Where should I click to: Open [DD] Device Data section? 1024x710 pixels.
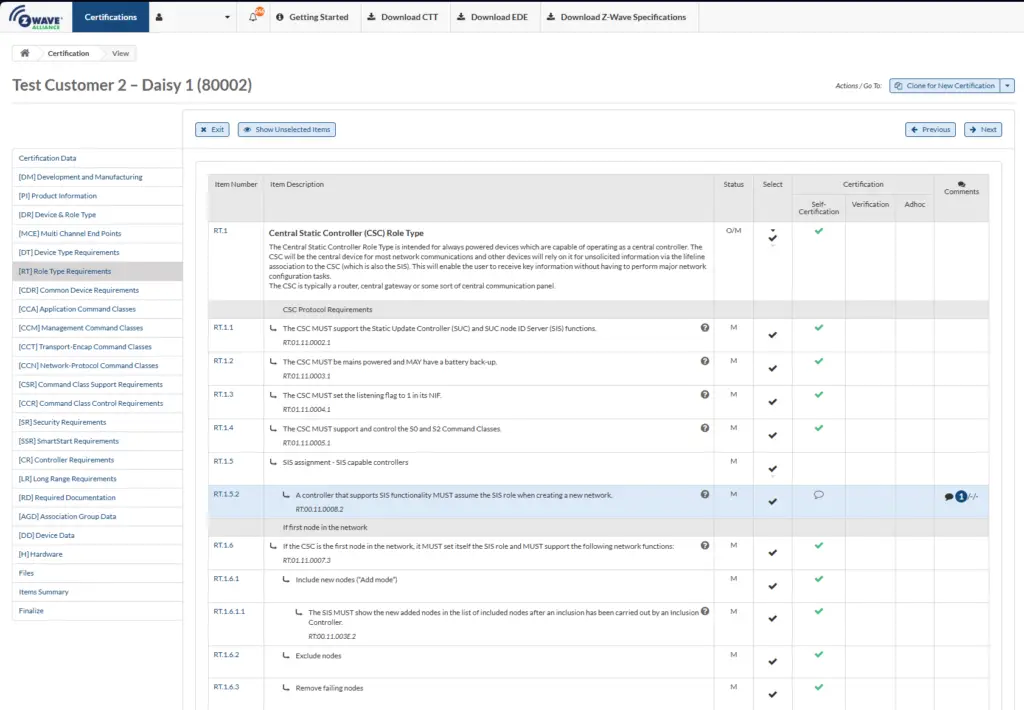tap(97, 536)
